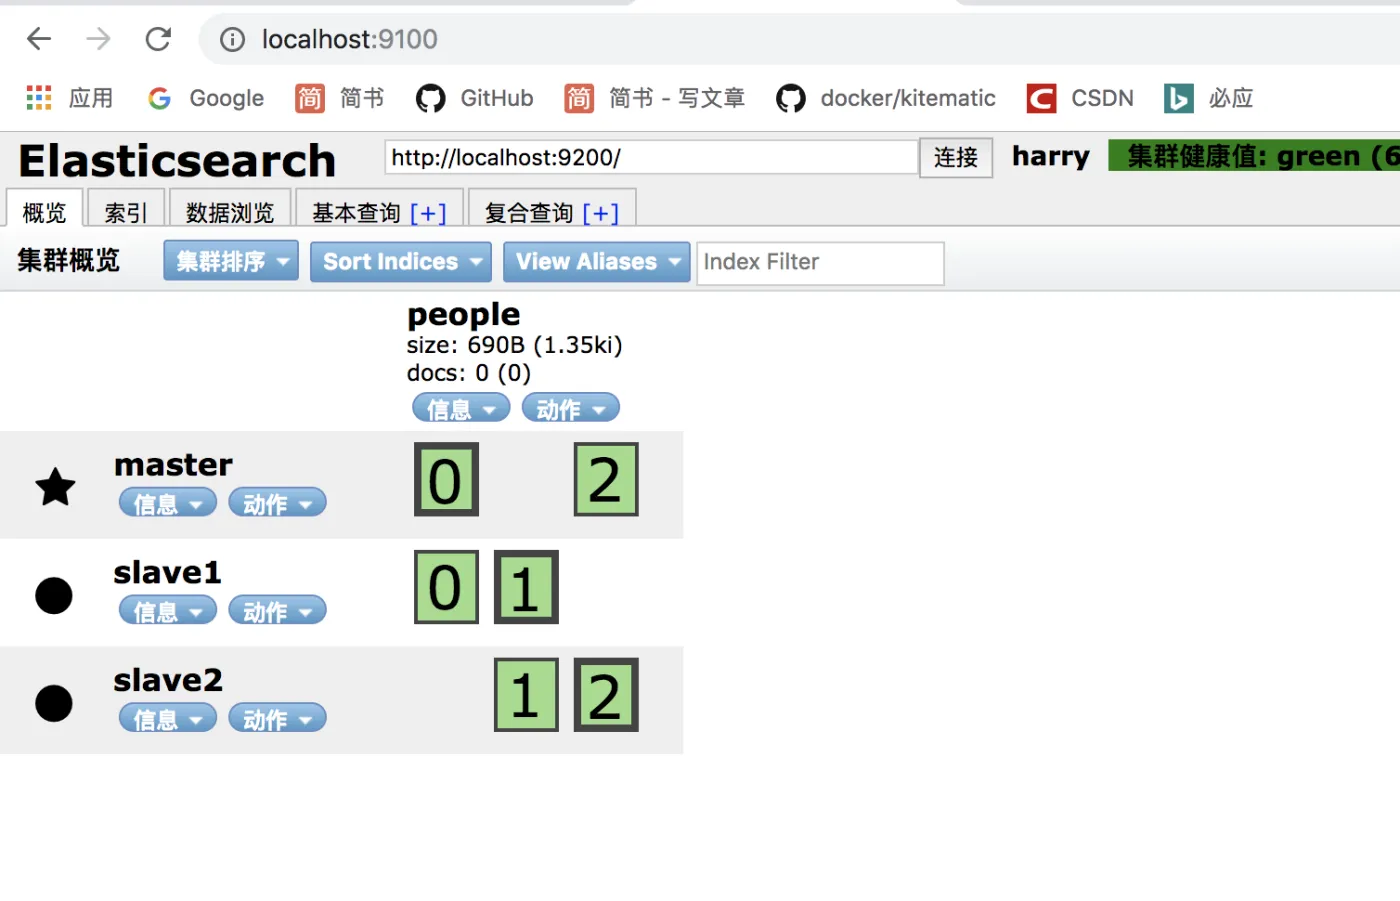Go back with the browser back arrow

pyautogui.click(x=39, y=39)
